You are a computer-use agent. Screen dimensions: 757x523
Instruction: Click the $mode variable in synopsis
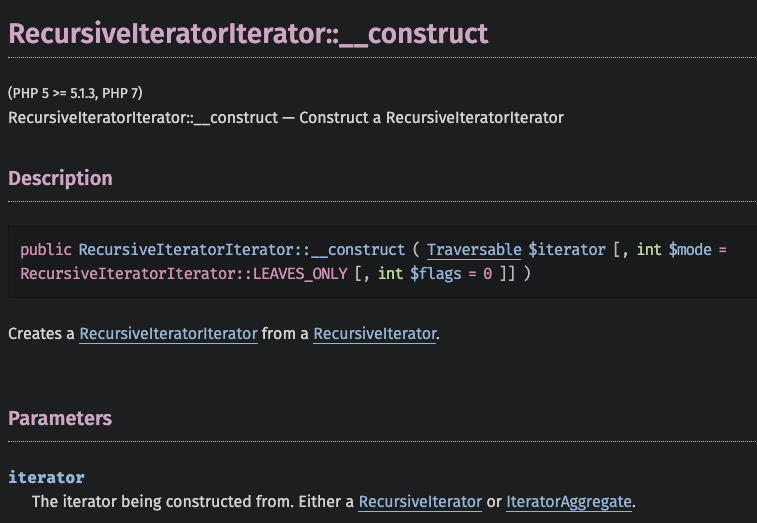(x=689, y=249)
